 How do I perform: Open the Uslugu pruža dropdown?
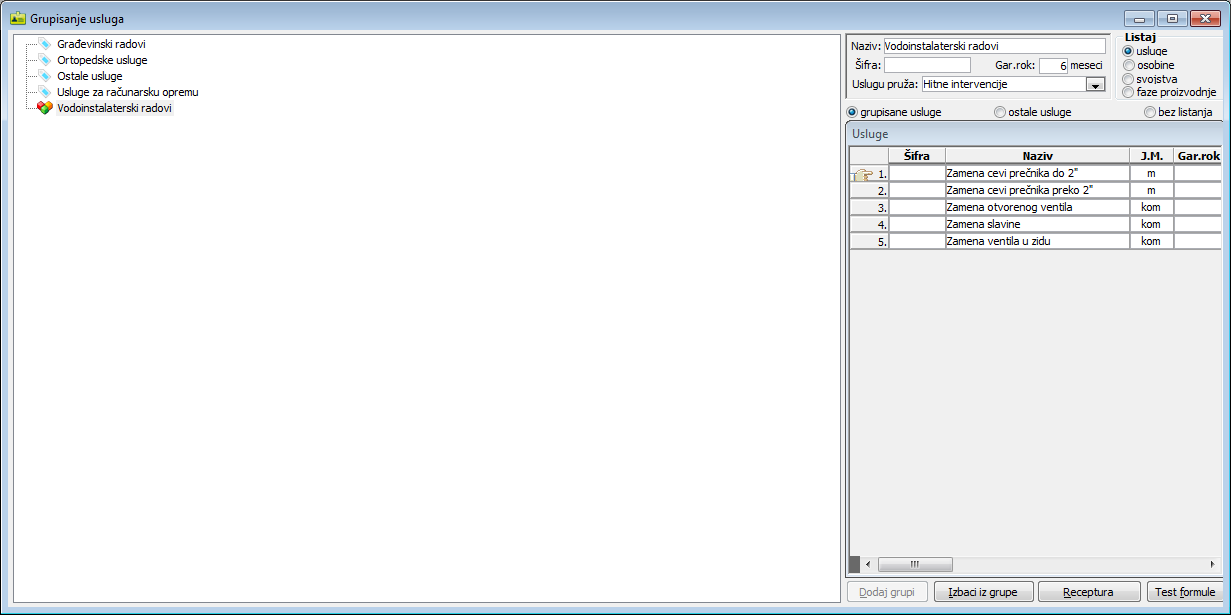1095,85
